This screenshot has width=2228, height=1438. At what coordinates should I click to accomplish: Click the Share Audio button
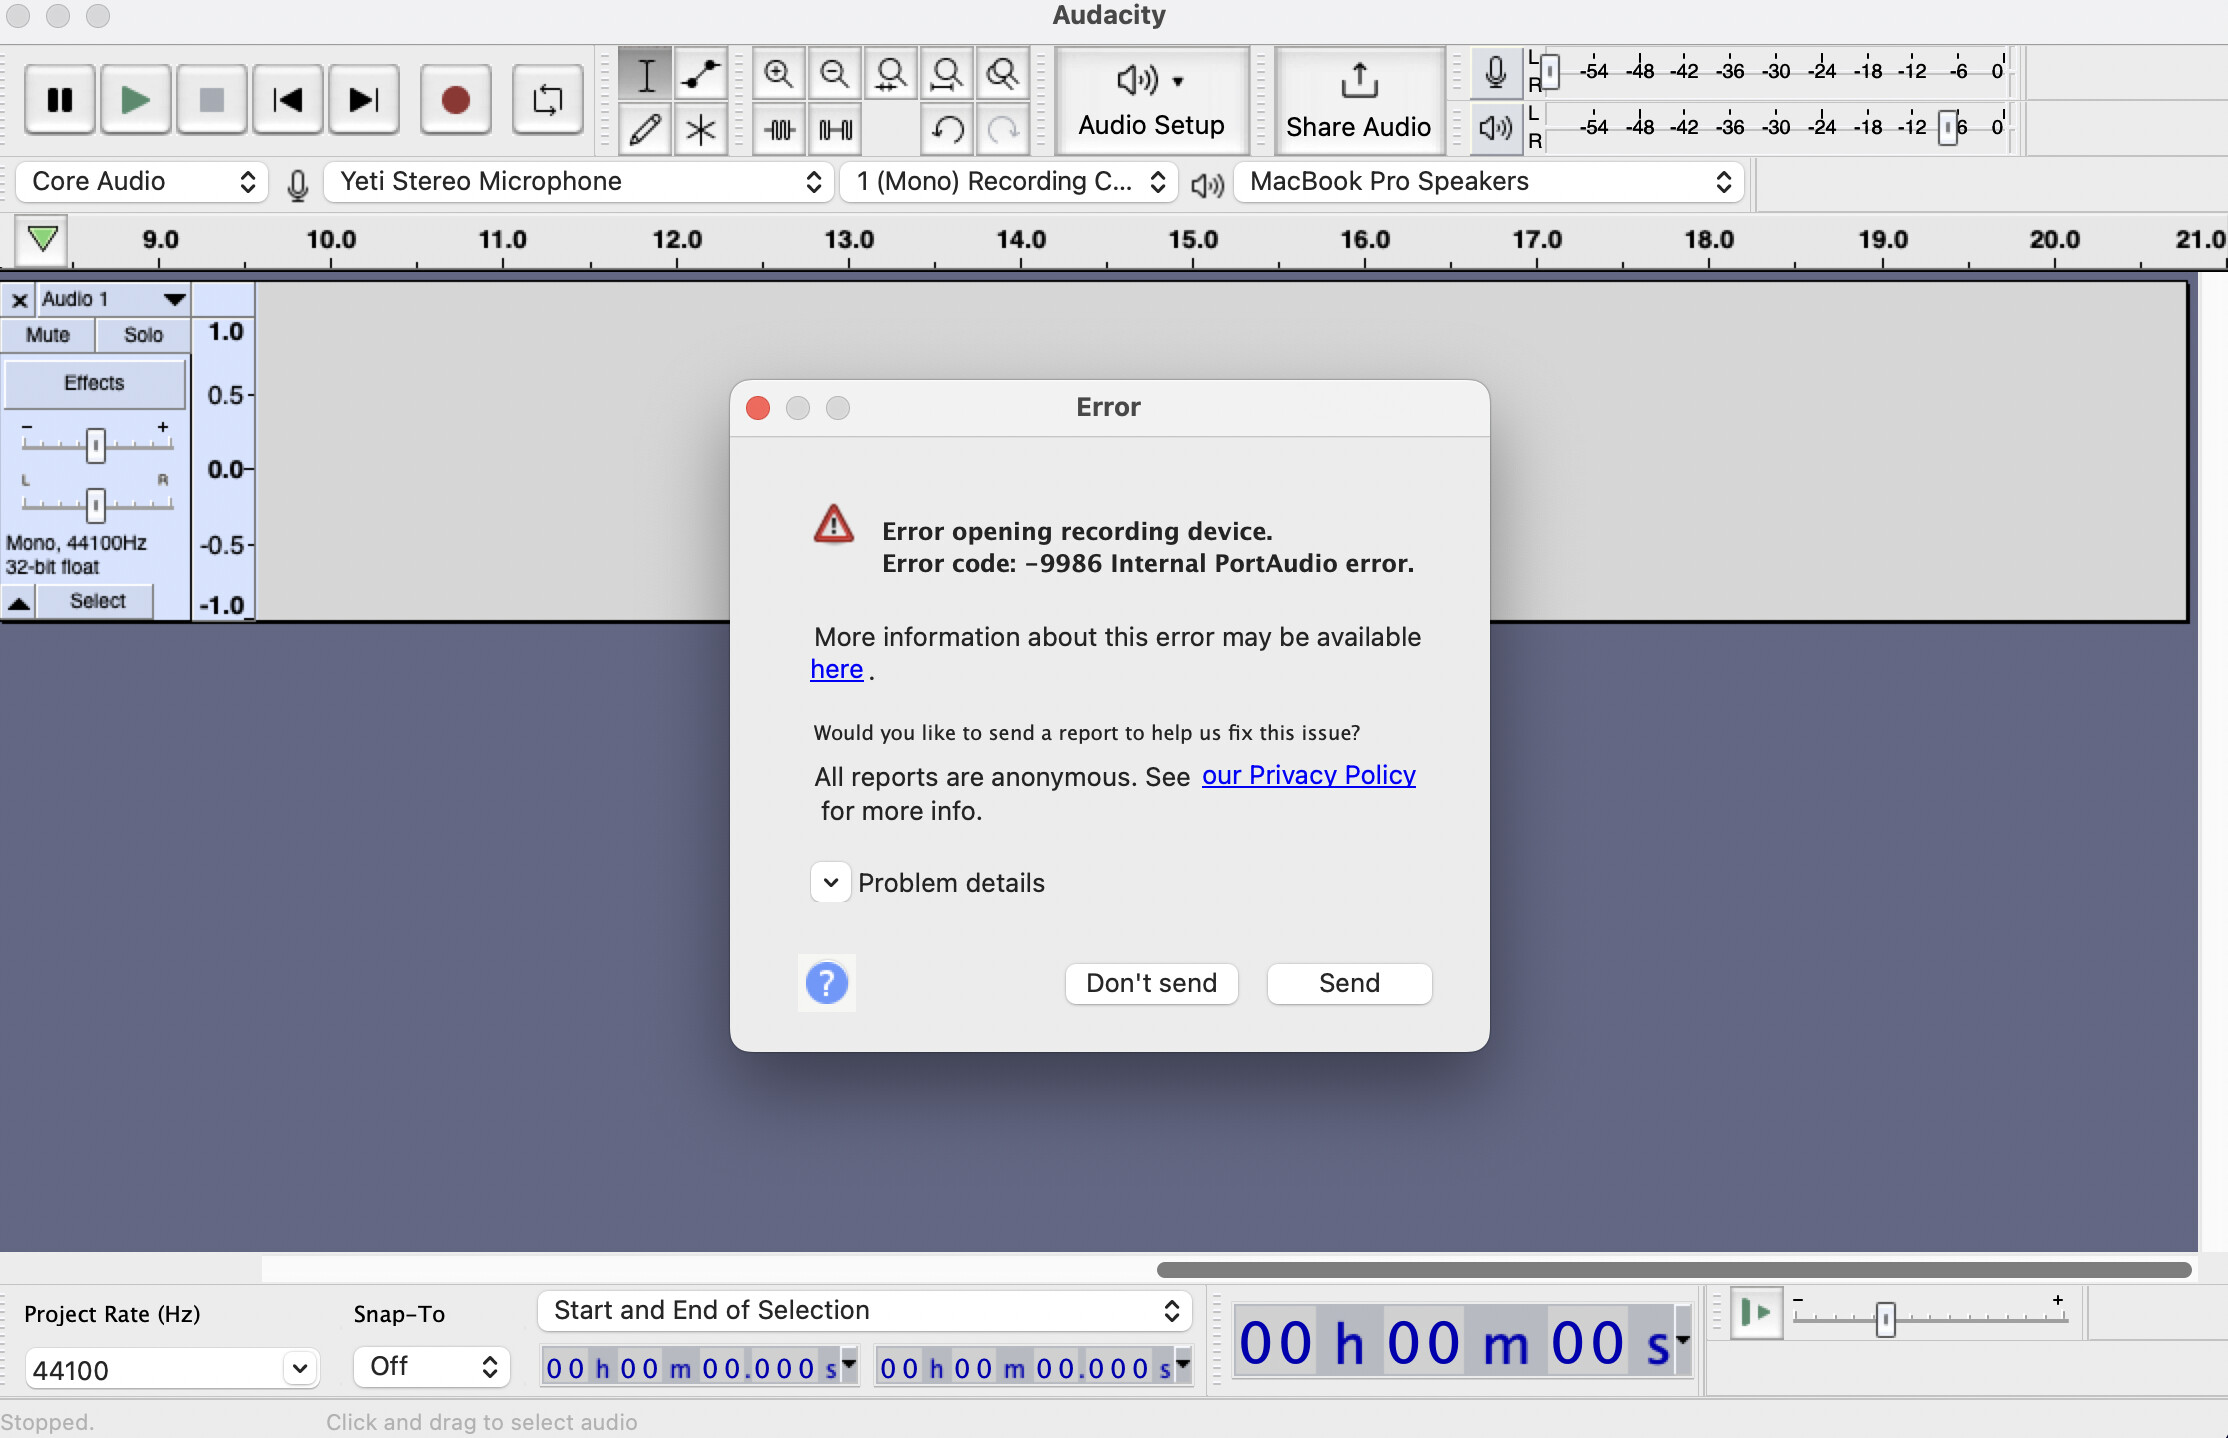1359,100
